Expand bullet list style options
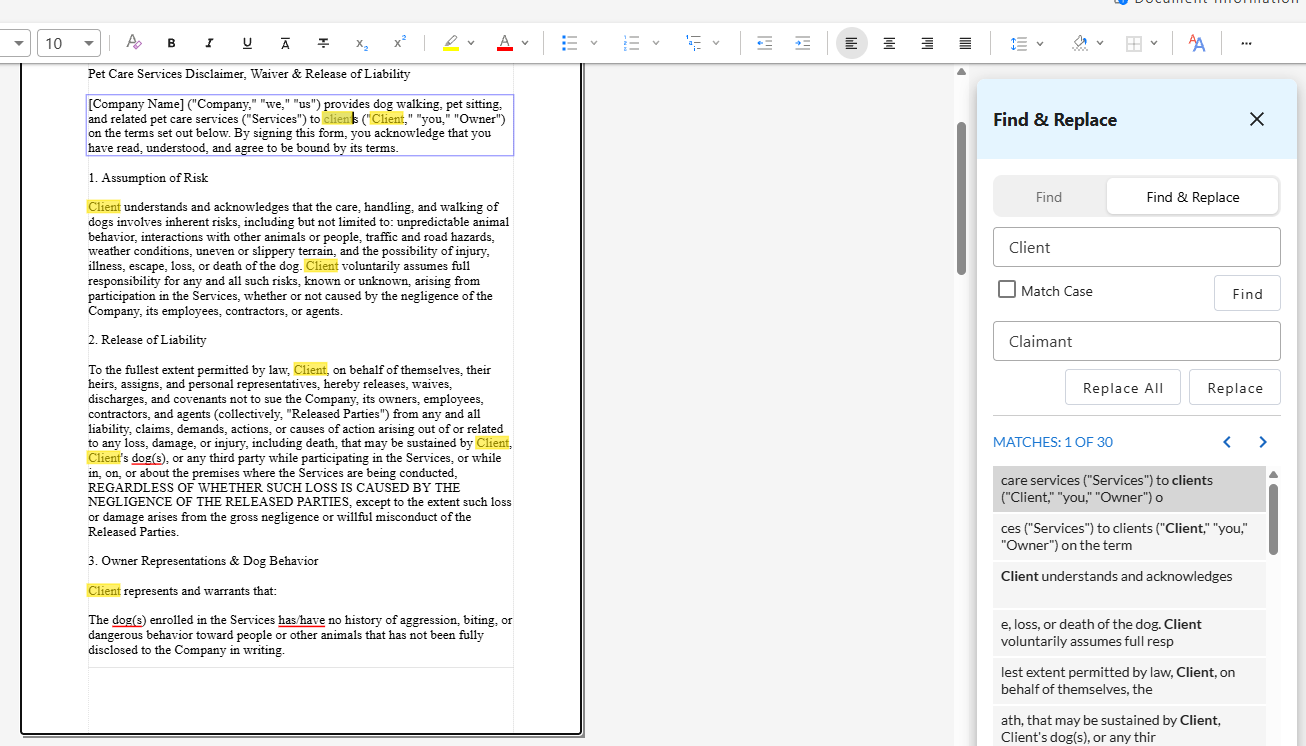 click(594, 43)
